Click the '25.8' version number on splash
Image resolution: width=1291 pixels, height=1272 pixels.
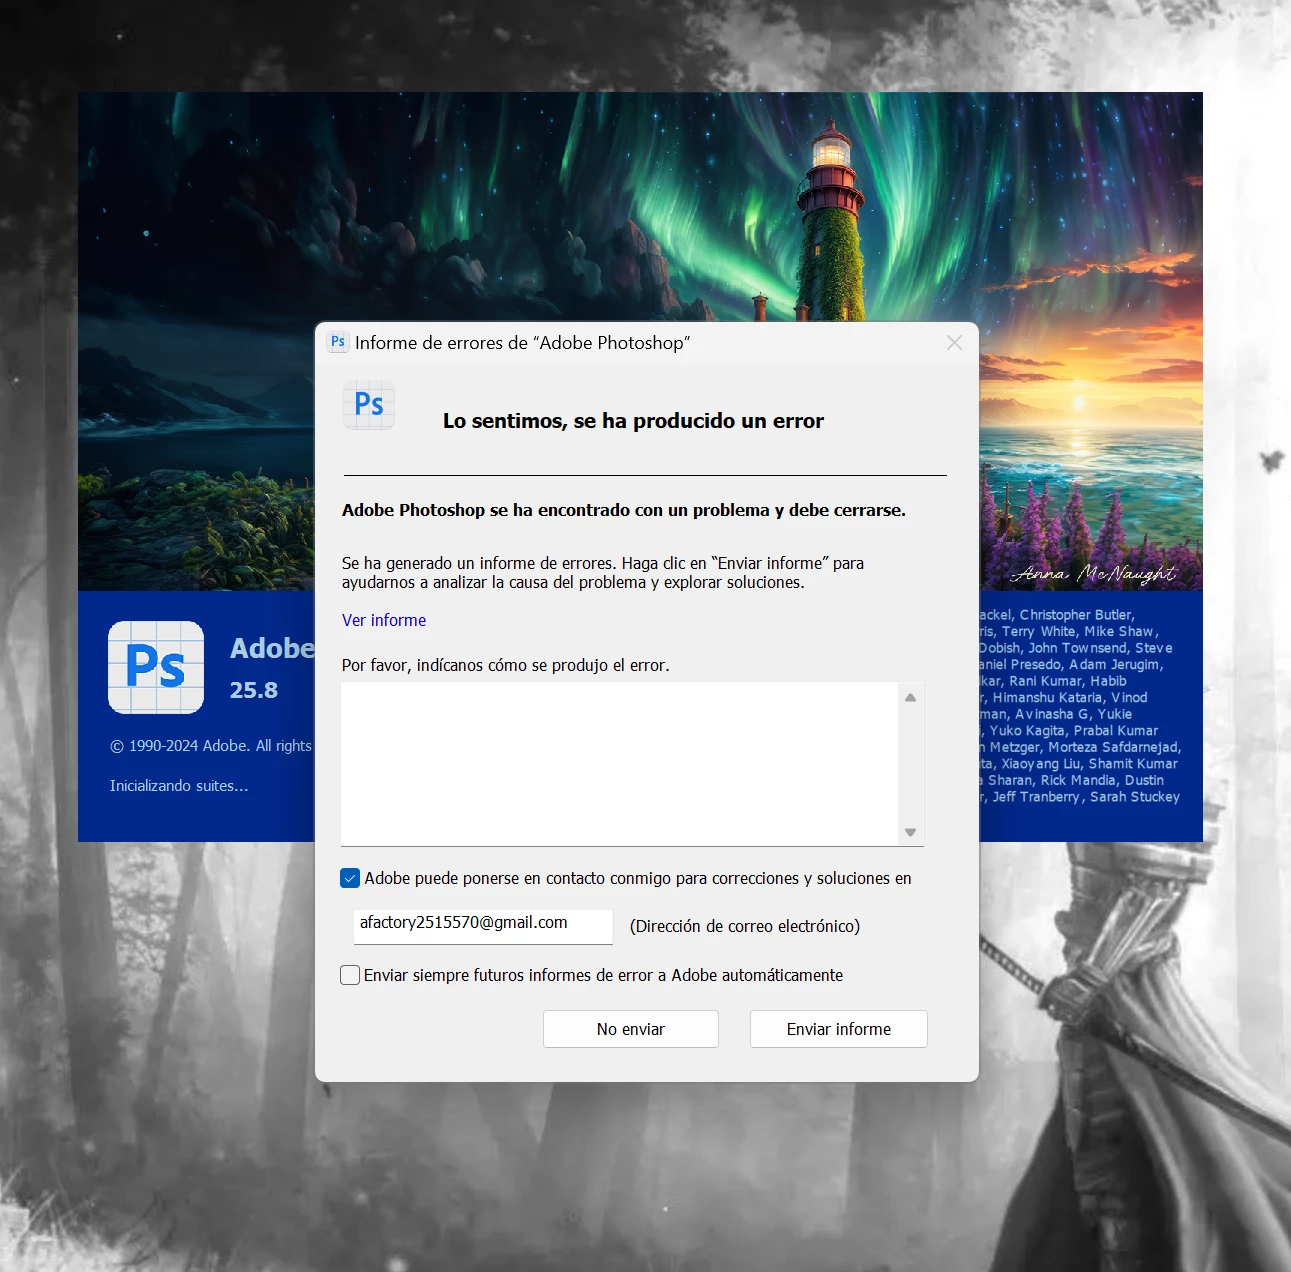point(254,690)
